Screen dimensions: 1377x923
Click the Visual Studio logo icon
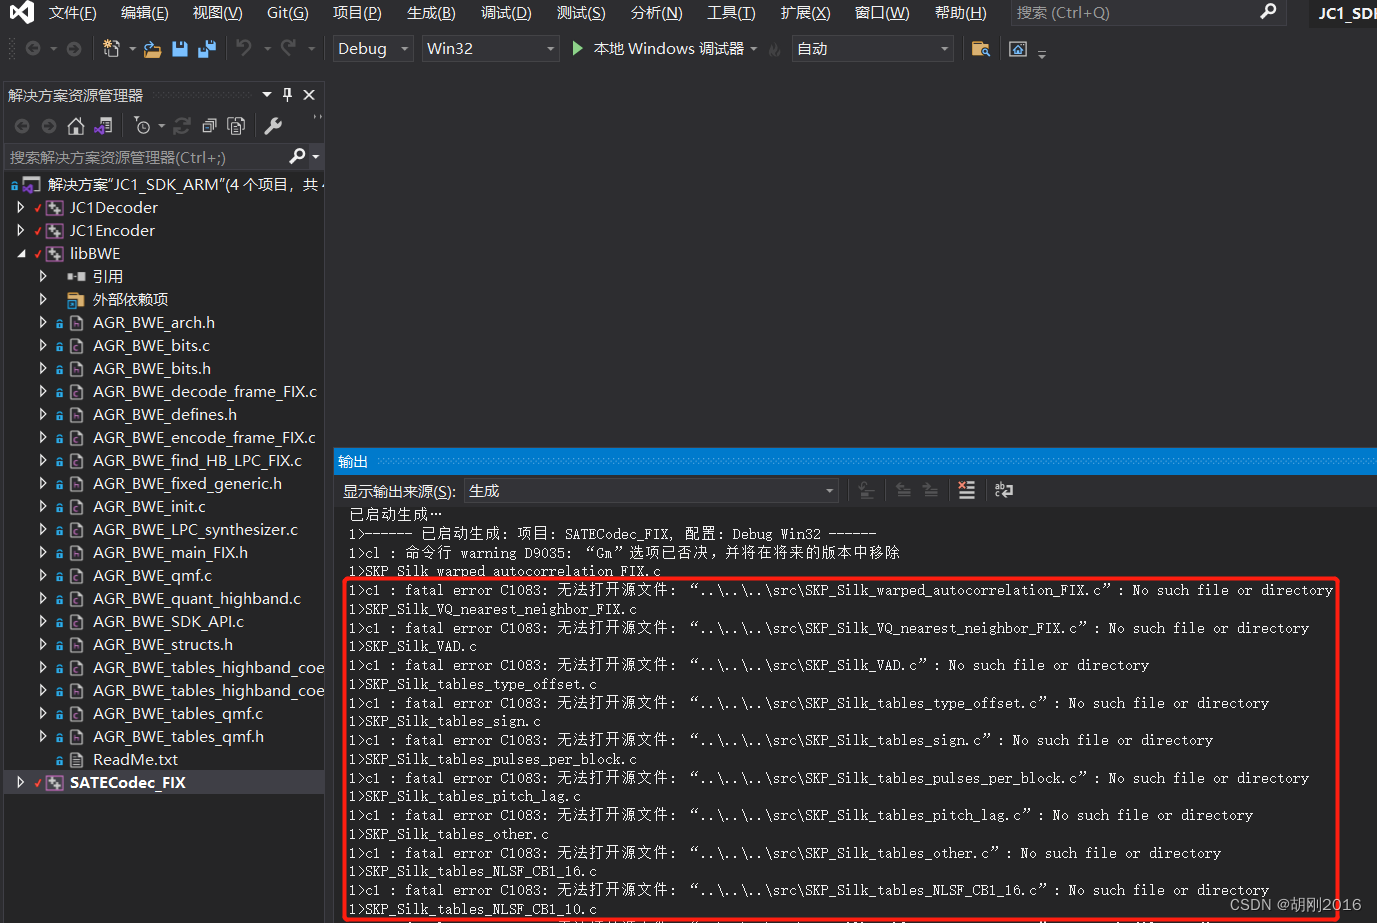pyautogui.click(x=21, y=12)
